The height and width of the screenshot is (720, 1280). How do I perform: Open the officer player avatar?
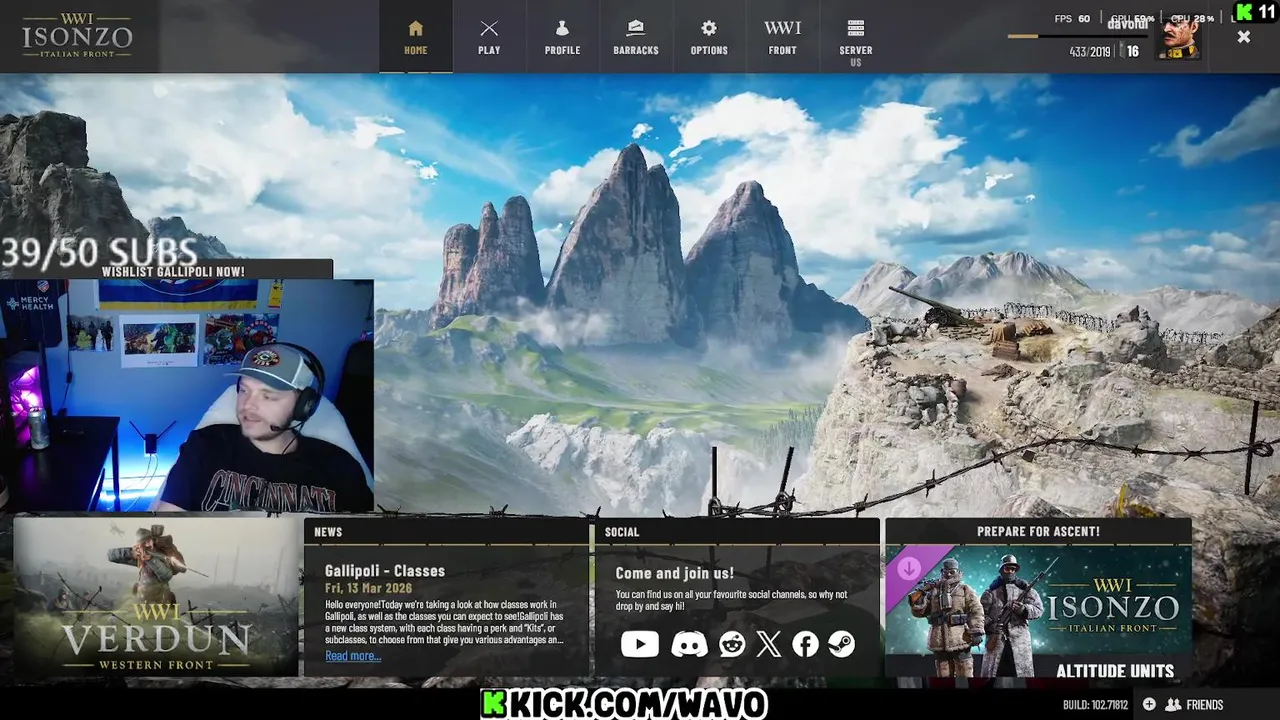click(1179, 38)
